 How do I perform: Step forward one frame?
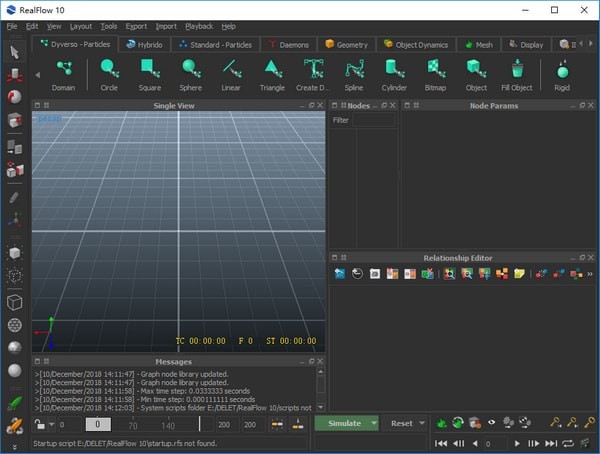coord(533,443)
